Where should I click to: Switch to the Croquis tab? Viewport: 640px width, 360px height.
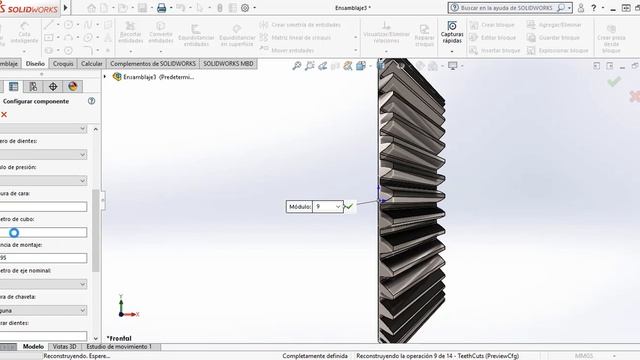tap(63, 64)
